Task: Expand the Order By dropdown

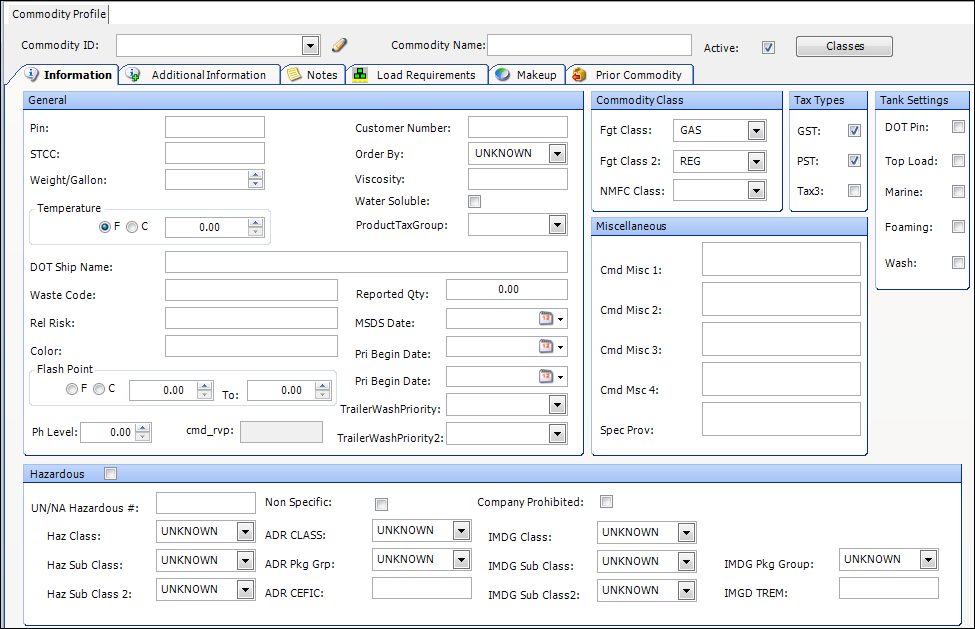Action: (x=557, y=153)
